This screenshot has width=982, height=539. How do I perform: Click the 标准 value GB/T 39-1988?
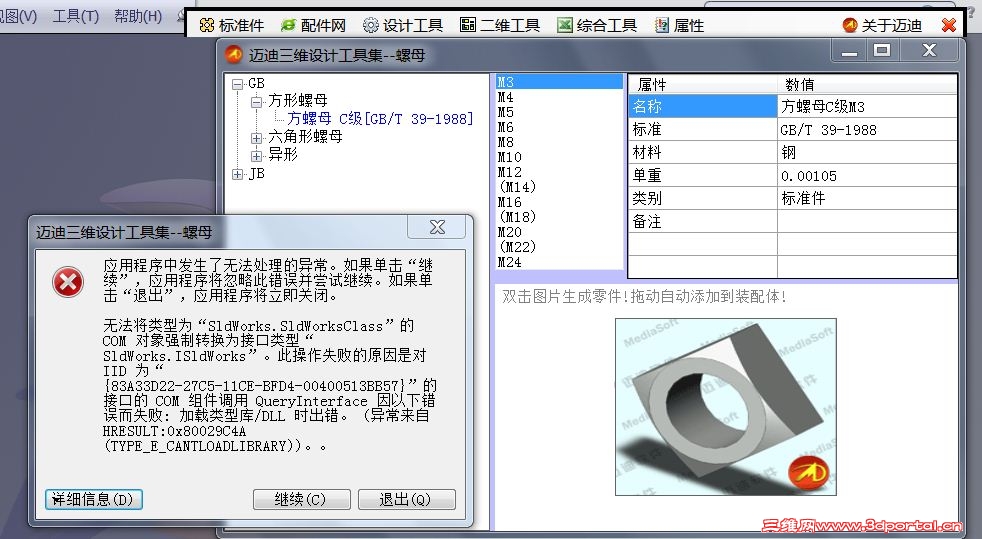click(x=867, y=130)
